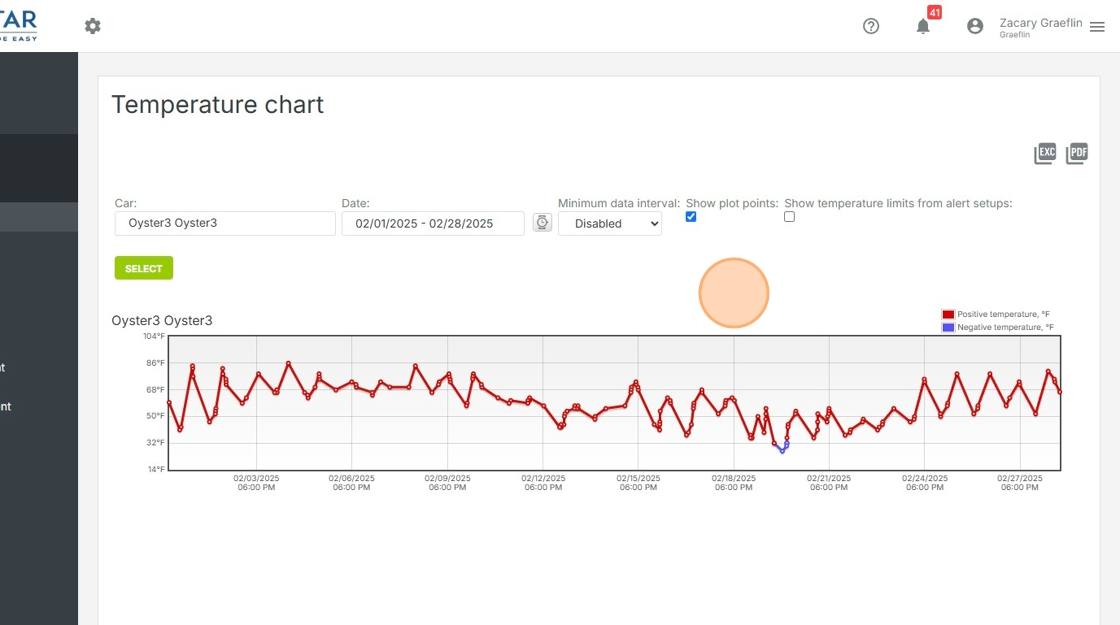This screenshot has height=625, width=1120.
Task: Click the 104°F y-axis label
Action: [154, 336]
